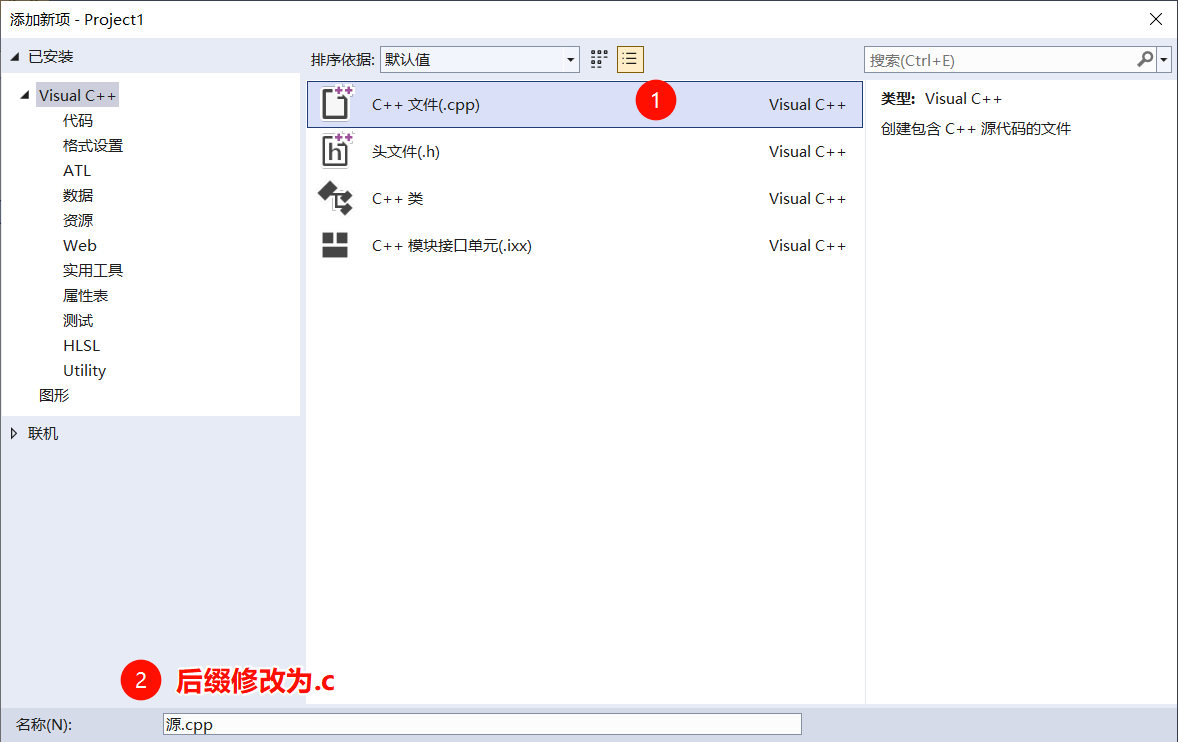The width and height of the screenshot is (1178, 742).
Task: Switch to medium icons list view
Action: [630, 59]
